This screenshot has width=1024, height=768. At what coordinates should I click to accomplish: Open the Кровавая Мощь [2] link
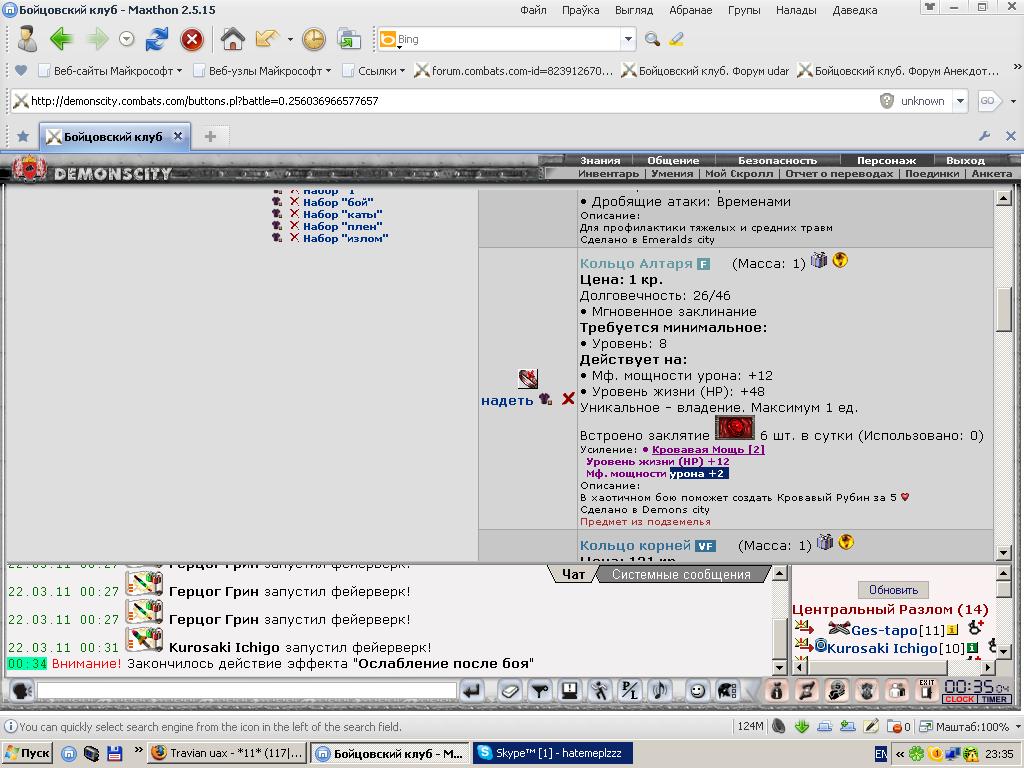(x=708, y=449)
